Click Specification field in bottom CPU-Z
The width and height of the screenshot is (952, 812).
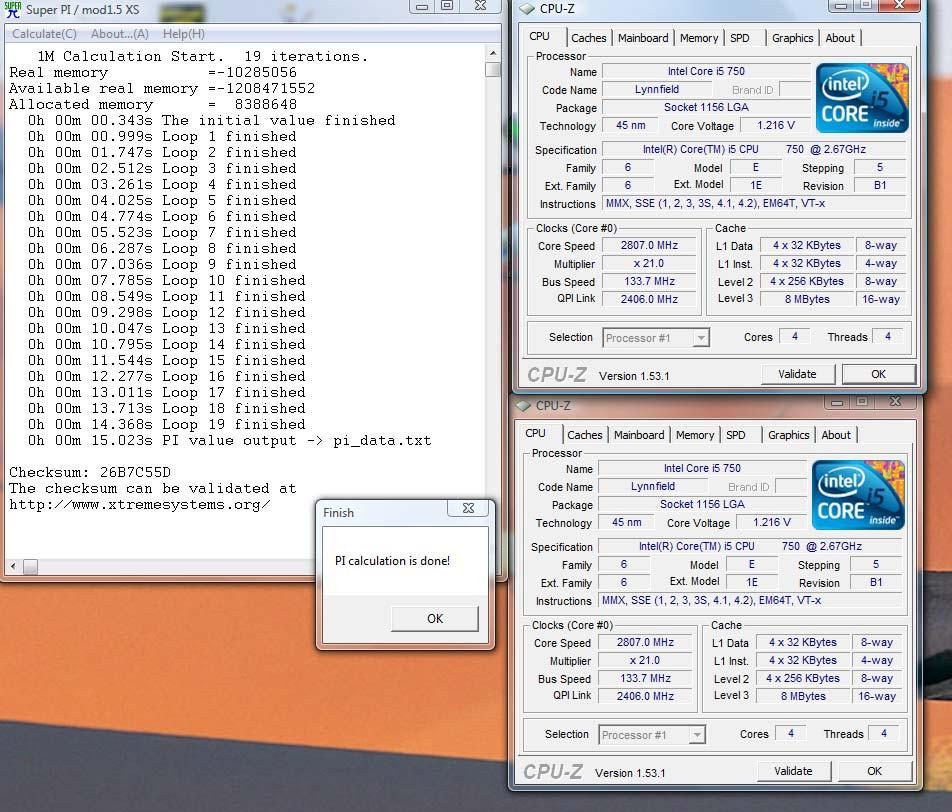pos(750,547)
